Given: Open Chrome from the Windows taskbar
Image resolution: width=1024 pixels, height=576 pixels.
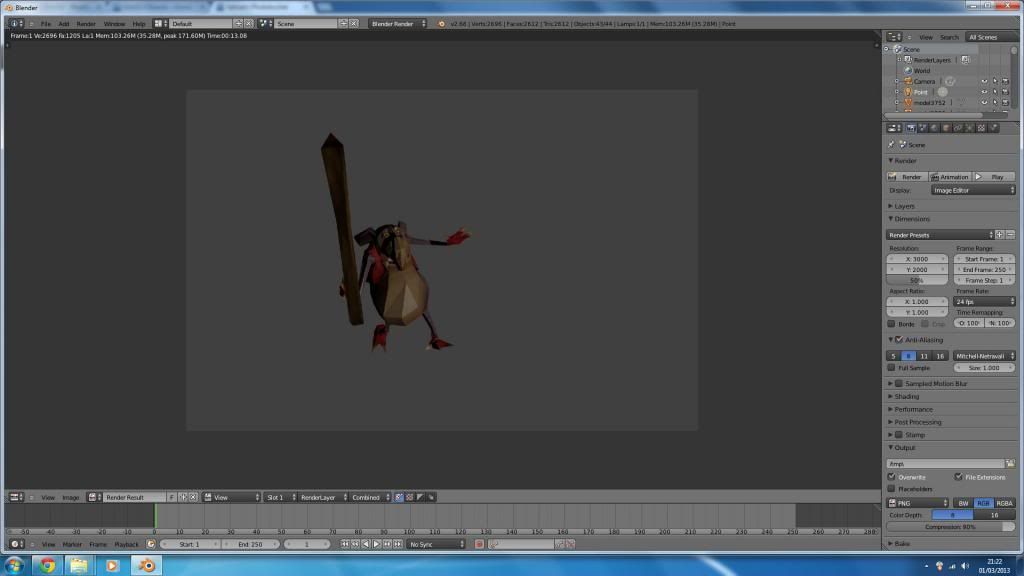Looking at the screenshot, I should click(x=47, y=566).
